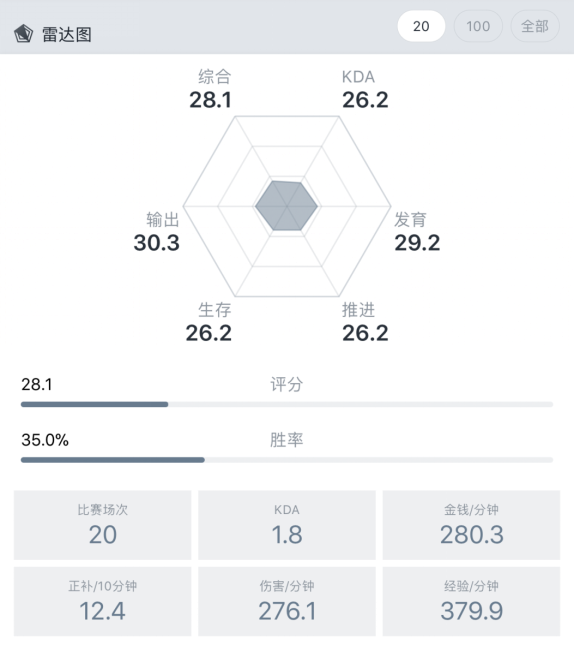
Task: Click the 输出 30.3 radar label
Action: 157,232
